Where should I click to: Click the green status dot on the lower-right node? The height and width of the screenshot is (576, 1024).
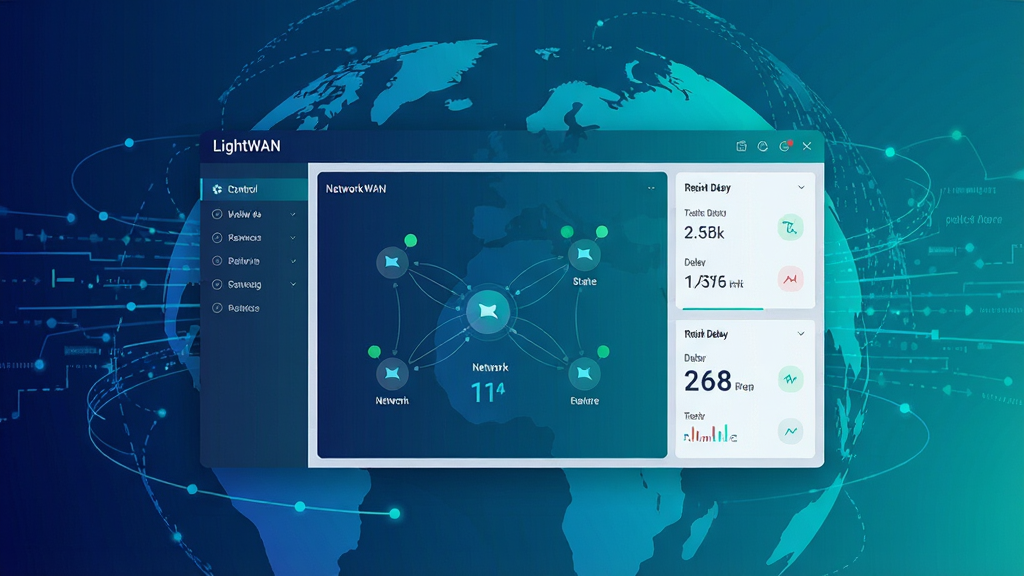(x=603, y=352)
